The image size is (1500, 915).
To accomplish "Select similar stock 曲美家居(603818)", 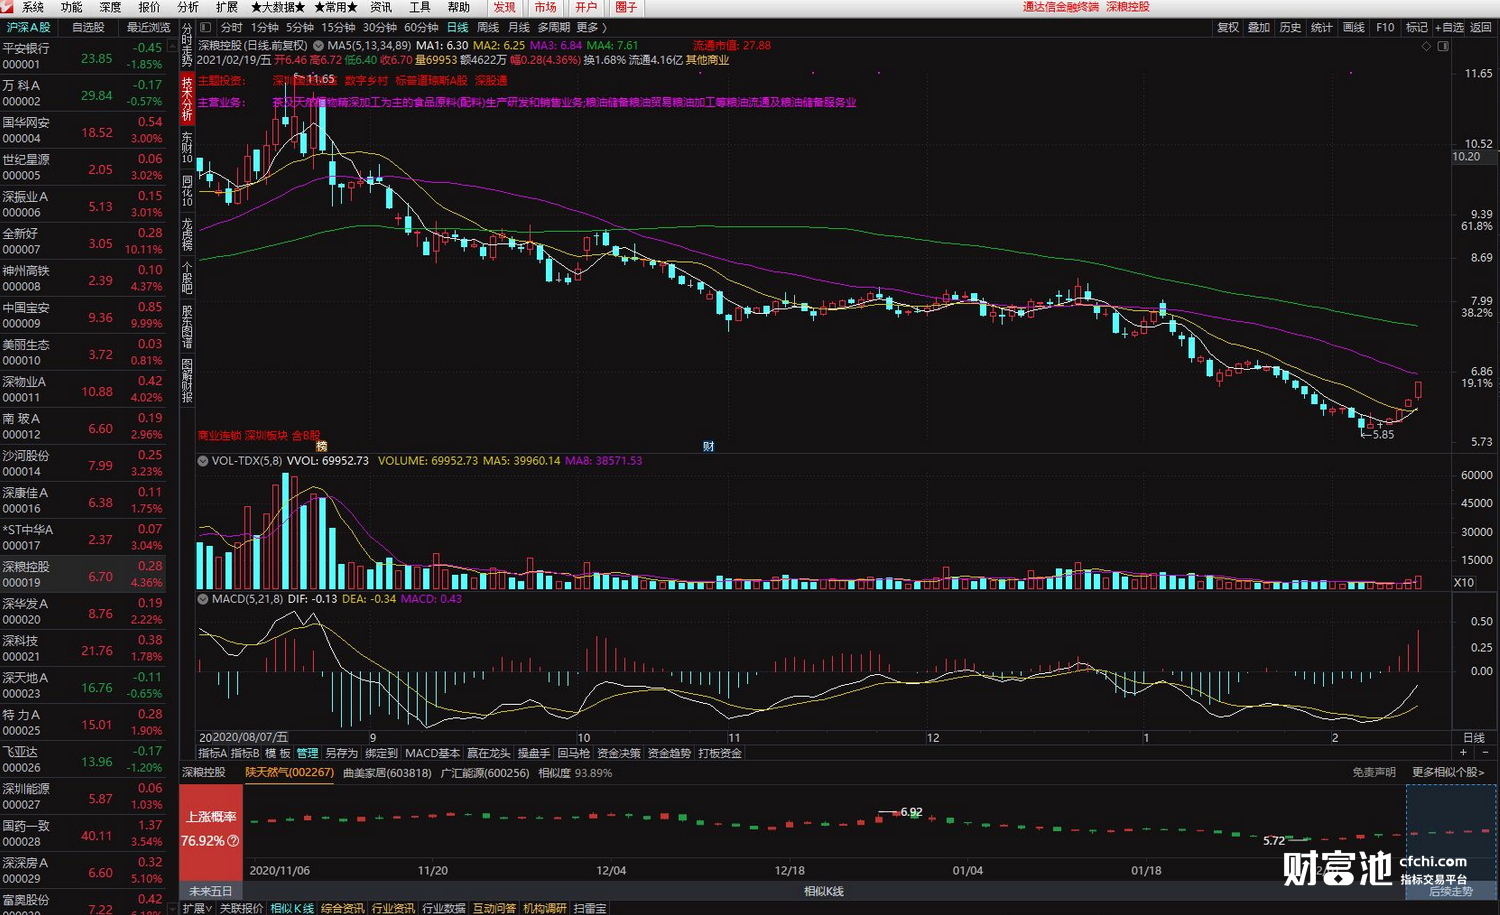I will coord(387,772).
